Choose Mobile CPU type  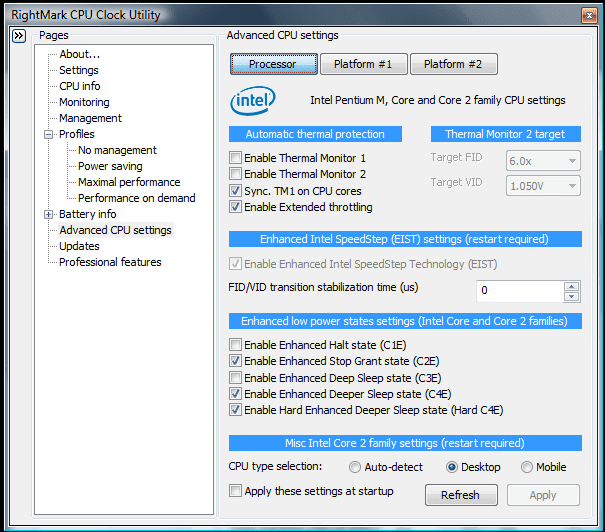pos(527,467)
